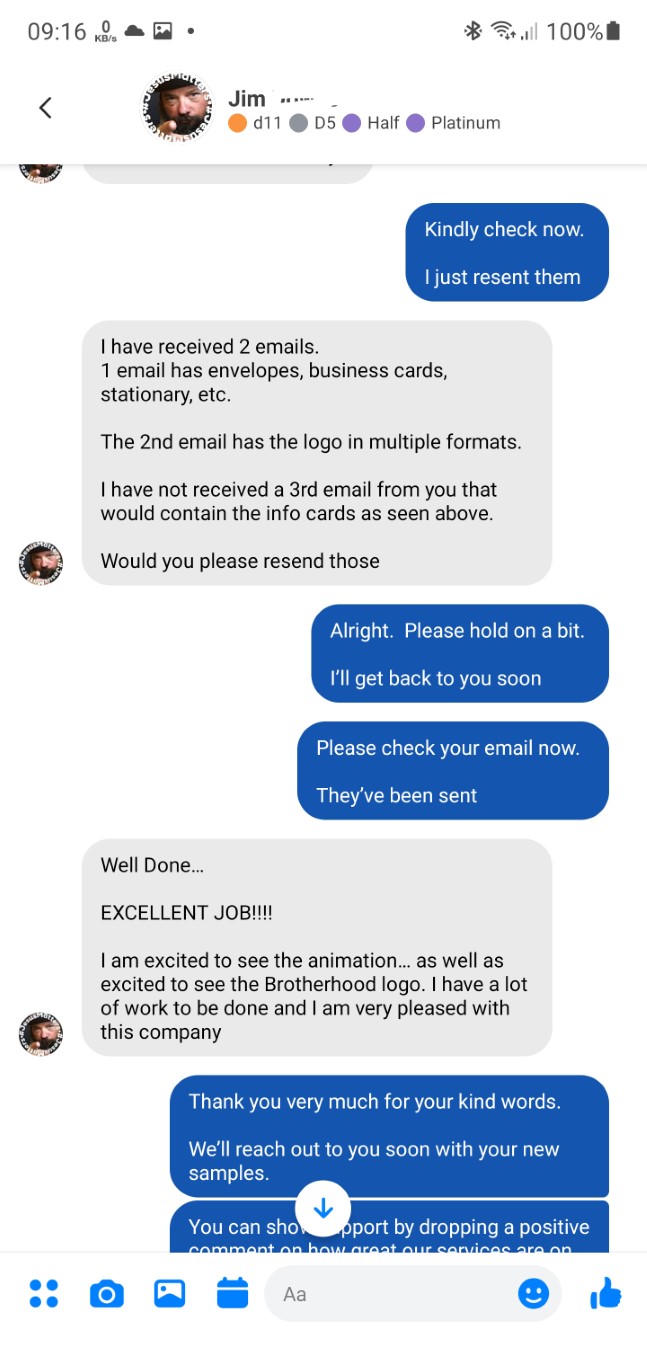Screen dimensions: 647x1366
Task: Open the photo gallery icon
Action: point(169,1293)
